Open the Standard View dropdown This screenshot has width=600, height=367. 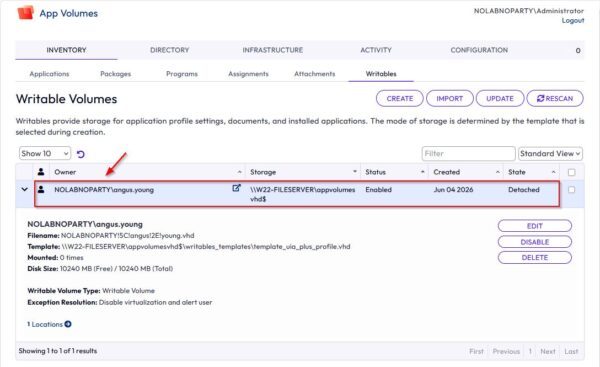(550, 153)
